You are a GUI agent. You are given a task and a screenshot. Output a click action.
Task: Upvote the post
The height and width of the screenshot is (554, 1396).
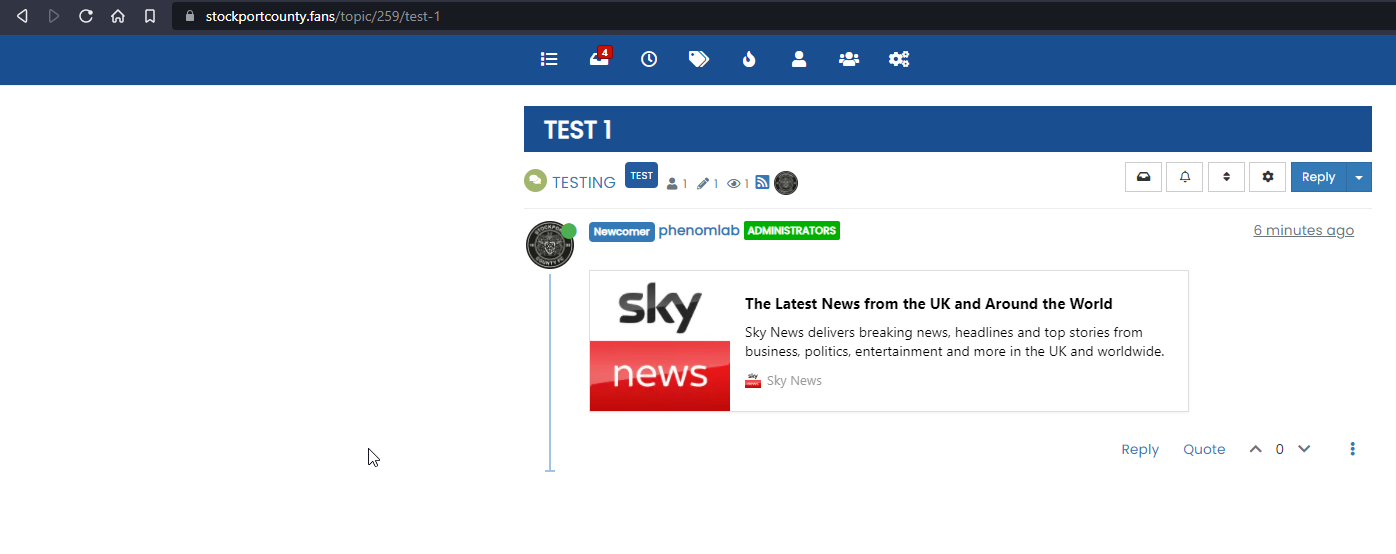(x=1255, y=449)
